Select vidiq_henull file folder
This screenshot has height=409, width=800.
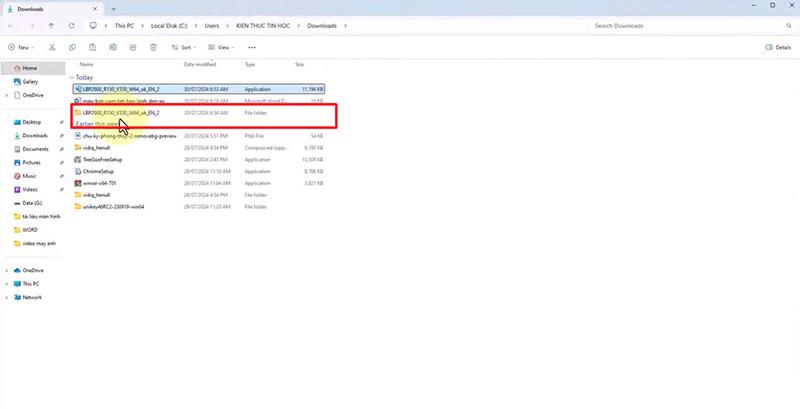click(x=198, y=195)
